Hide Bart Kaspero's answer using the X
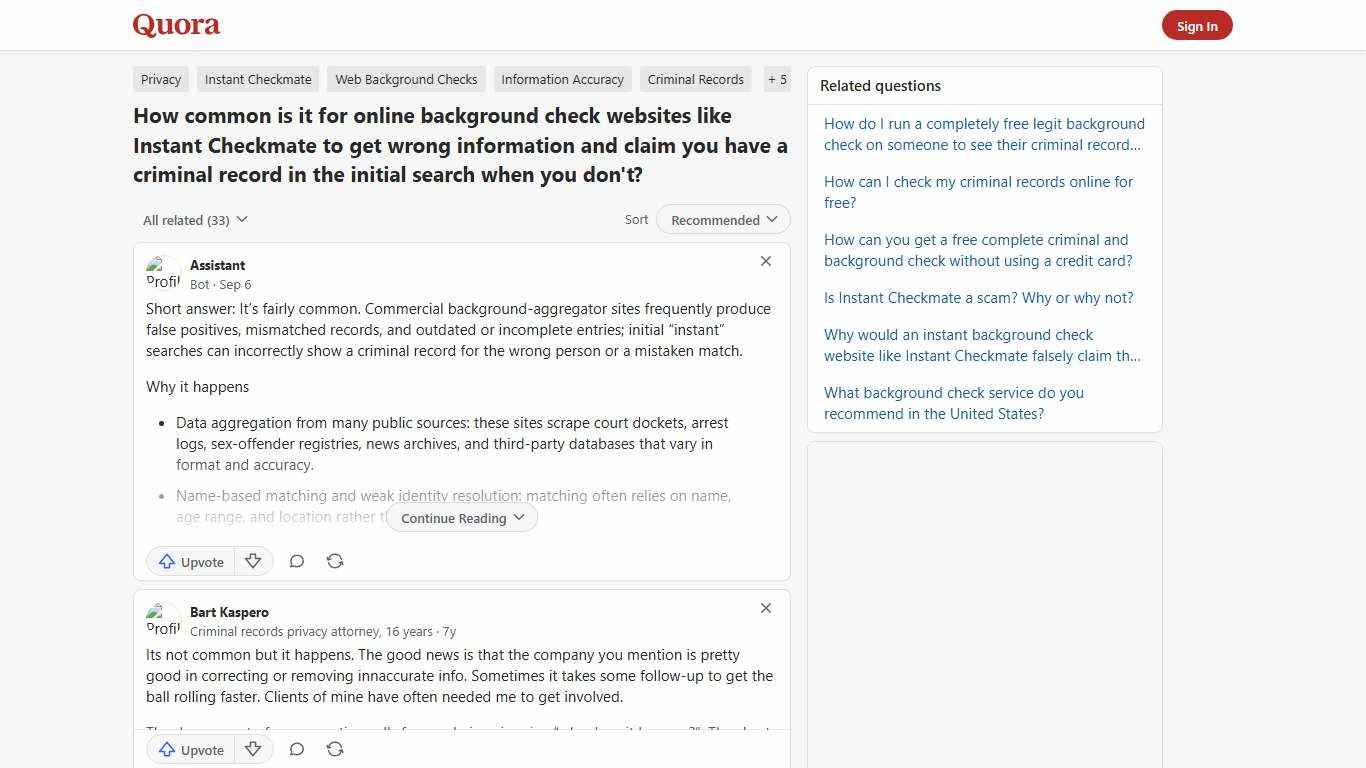The image size is (1366, 768). coord(766,608)
